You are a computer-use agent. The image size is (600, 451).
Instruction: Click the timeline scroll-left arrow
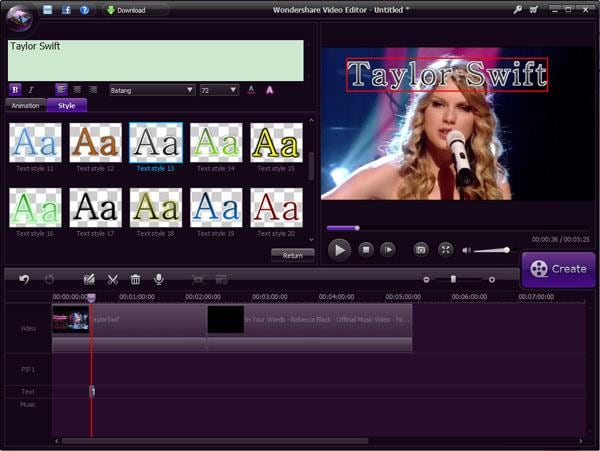[57, 441]
